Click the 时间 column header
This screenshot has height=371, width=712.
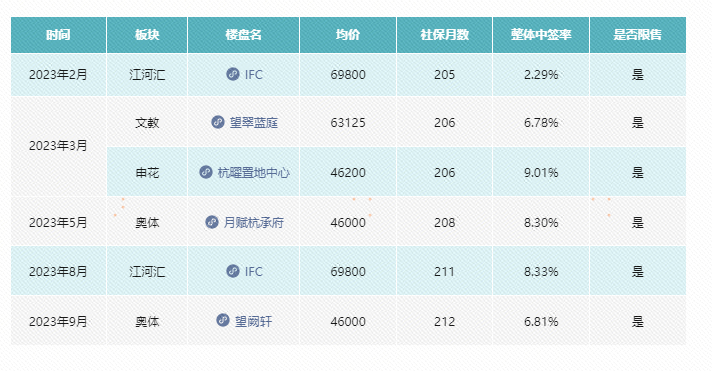click(59, 35)
